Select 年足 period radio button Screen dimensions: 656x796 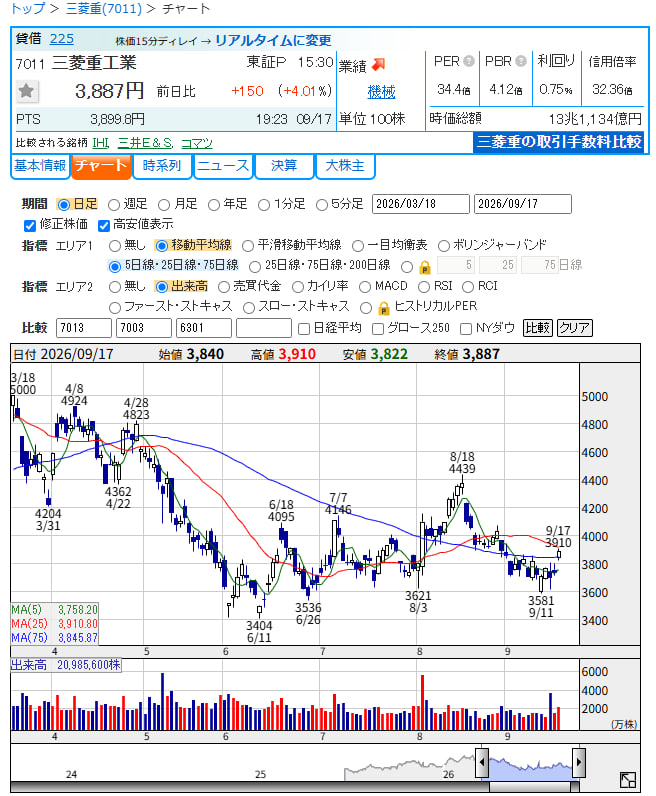pos(214,205)
